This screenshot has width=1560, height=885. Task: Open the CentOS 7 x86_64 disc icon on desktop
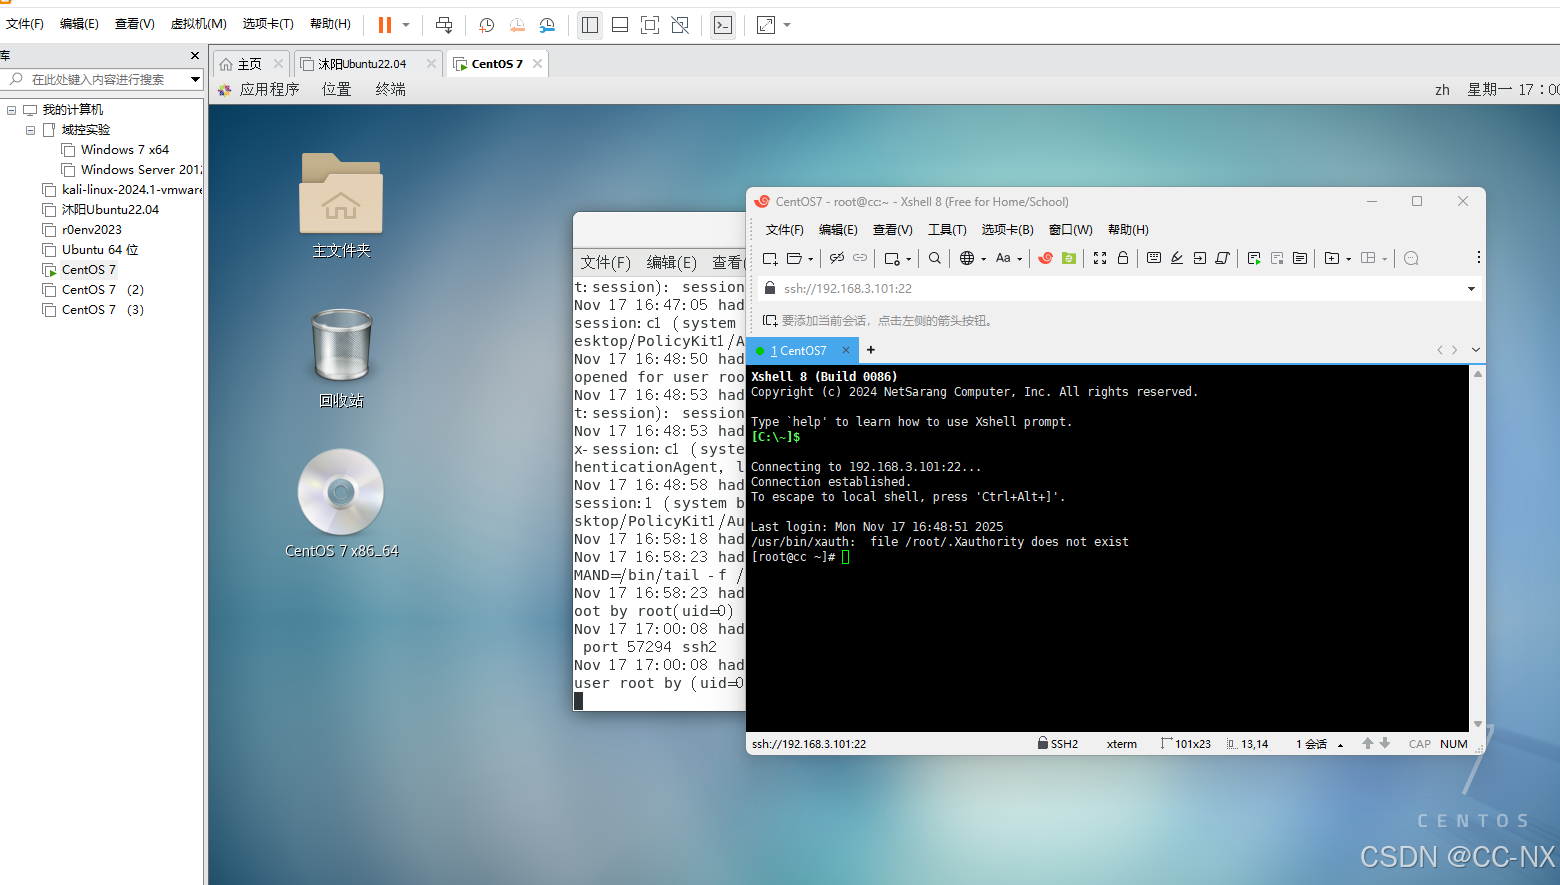[x=341, y=503]
